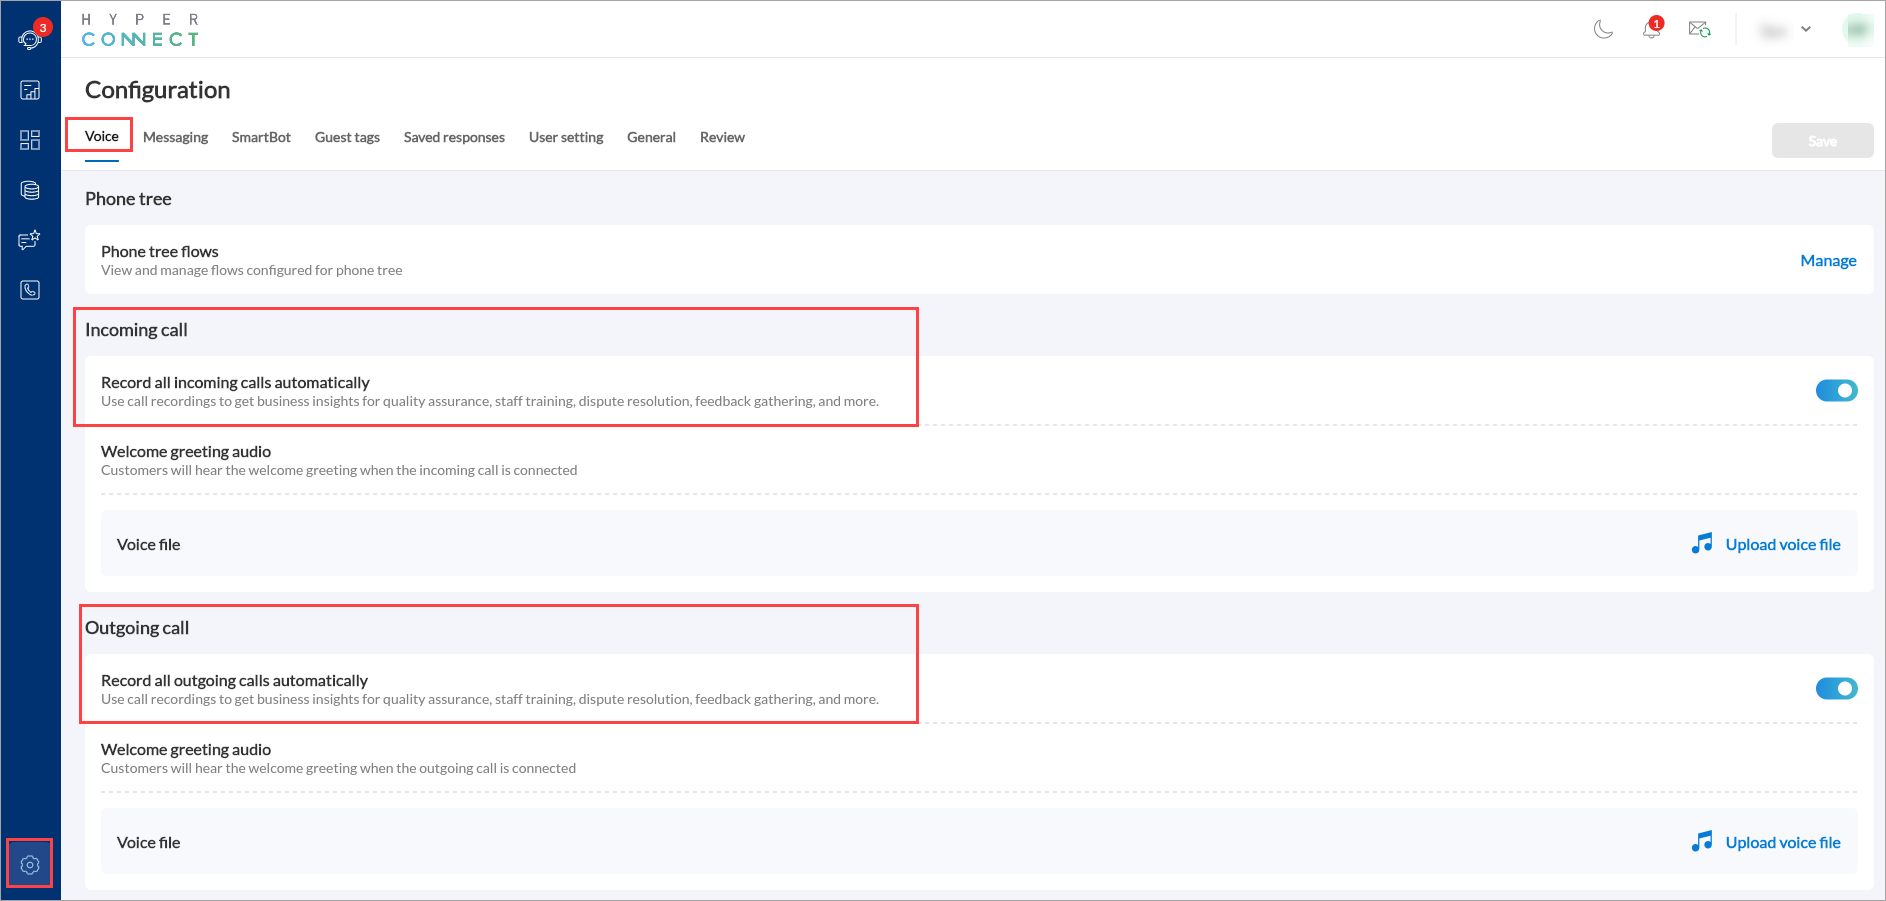Toggle dark mode moon icon
This screenshot has width=1886, height=901.
[1603, 29]
